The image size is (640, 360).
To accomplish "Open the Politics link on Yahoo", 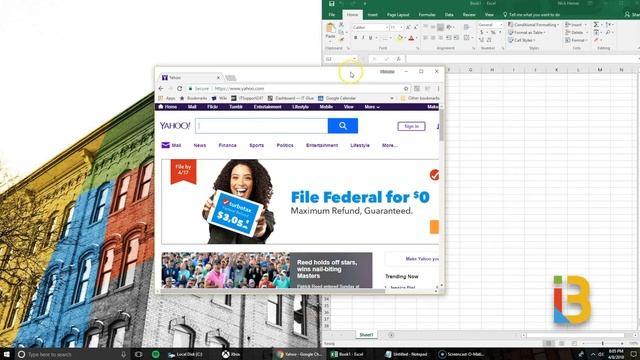I will pyautogui.click(x=285, y=145).
